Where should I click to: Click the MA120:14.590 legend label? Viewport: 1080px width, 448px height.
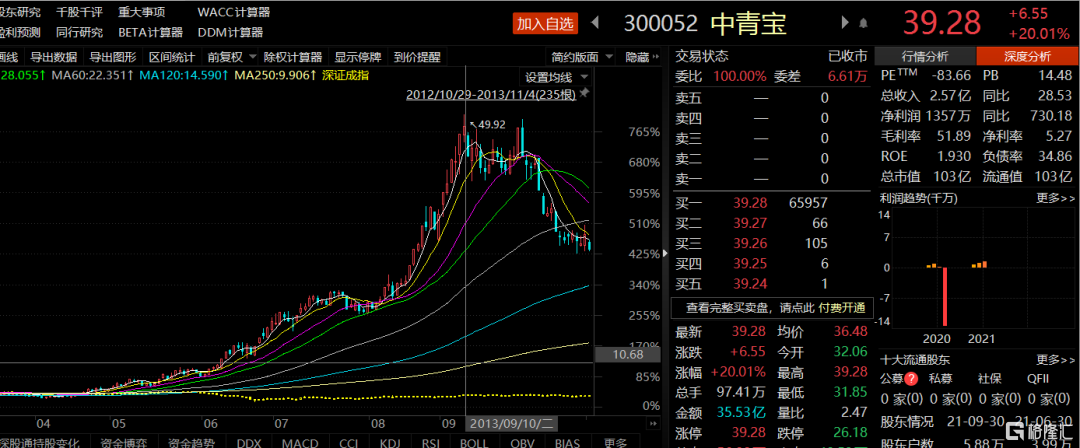pyautogui.click(x=183, y=75)
